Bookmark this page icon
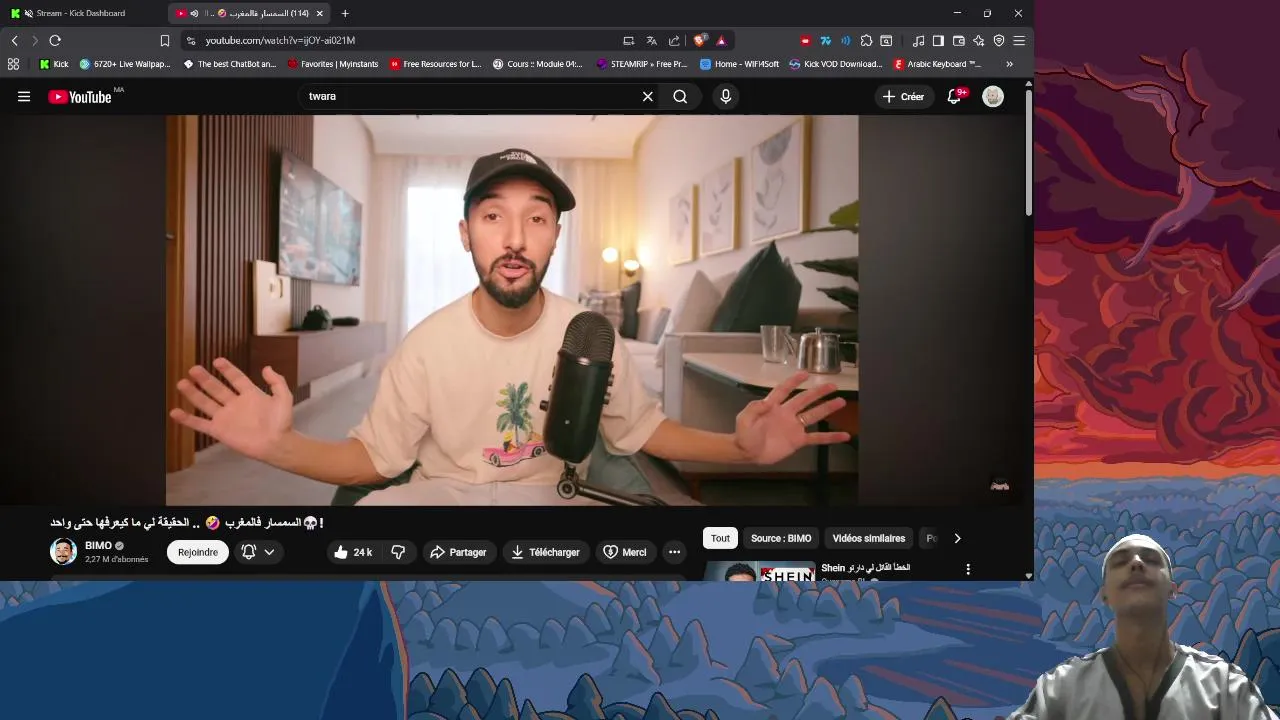 165,40
